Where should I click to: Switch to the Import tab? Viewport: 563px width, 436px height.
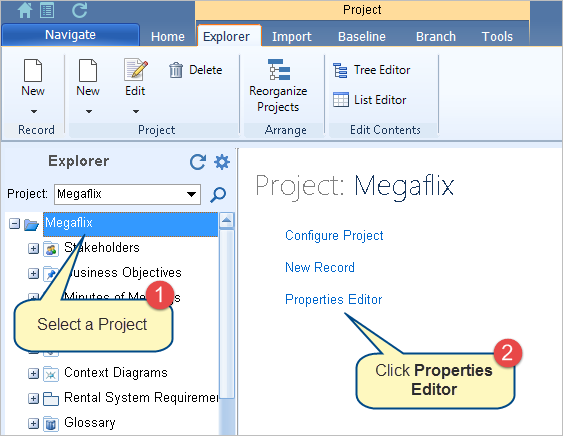292,36
